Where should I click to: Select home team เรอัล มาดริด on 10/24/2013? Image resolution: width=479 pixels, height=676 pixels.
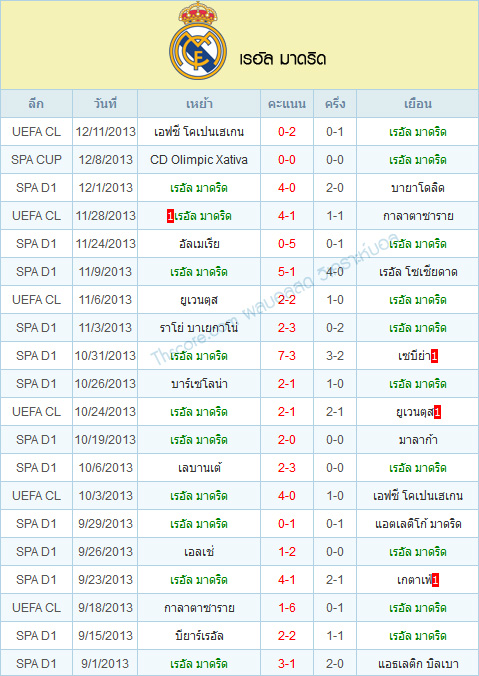(199, 412)
